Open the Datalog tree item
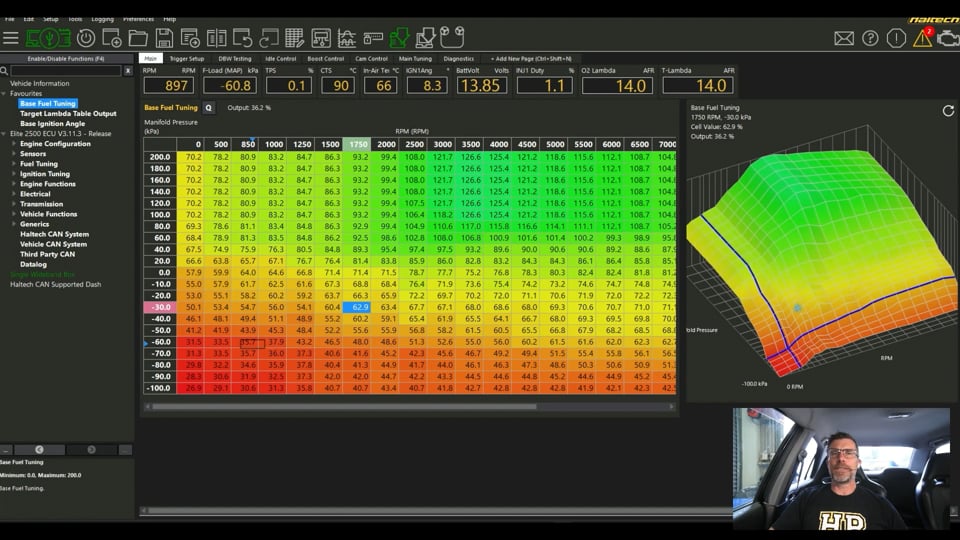960x540 pixels. [x=33, y=264]
